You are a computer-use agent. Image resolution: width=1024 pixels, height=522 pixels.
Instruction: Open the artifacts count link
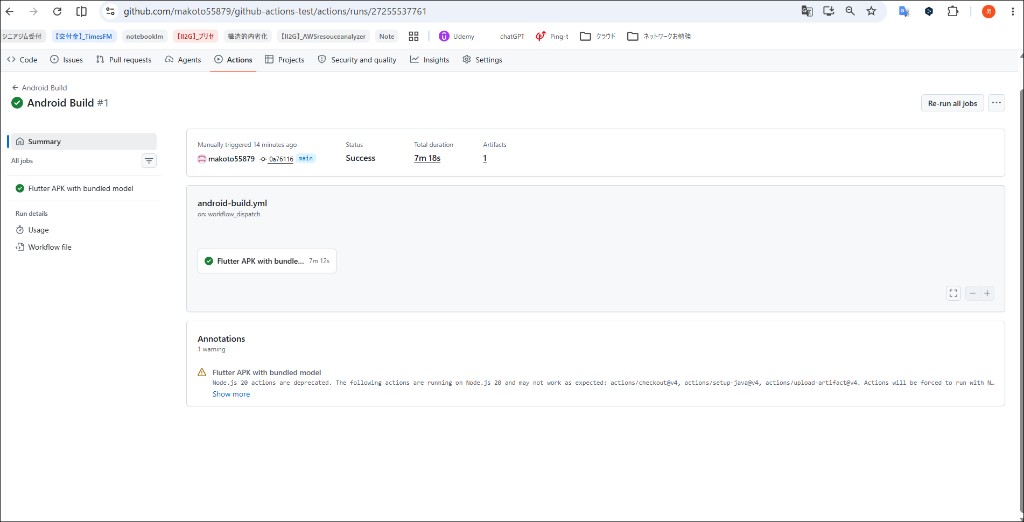pyautogui.click(x=485, y=158)
